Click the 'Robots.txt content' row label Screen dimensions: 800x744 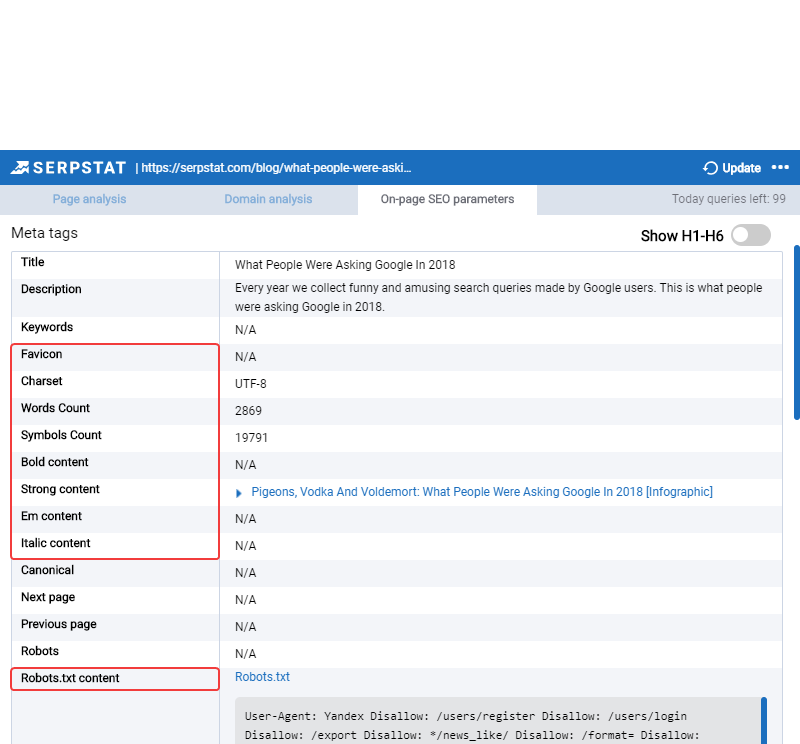click(70, 678)
